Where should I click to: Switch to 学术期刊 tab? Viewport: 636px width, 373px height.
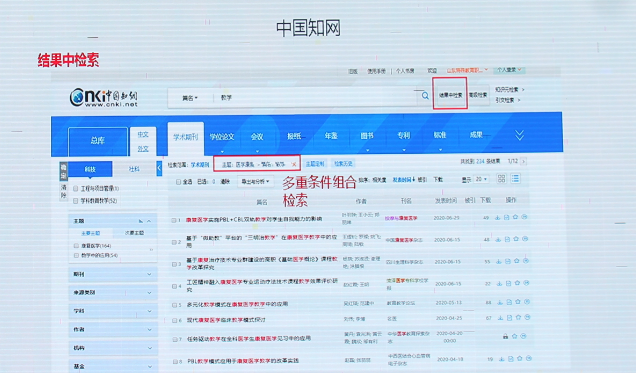click(186, 137)
